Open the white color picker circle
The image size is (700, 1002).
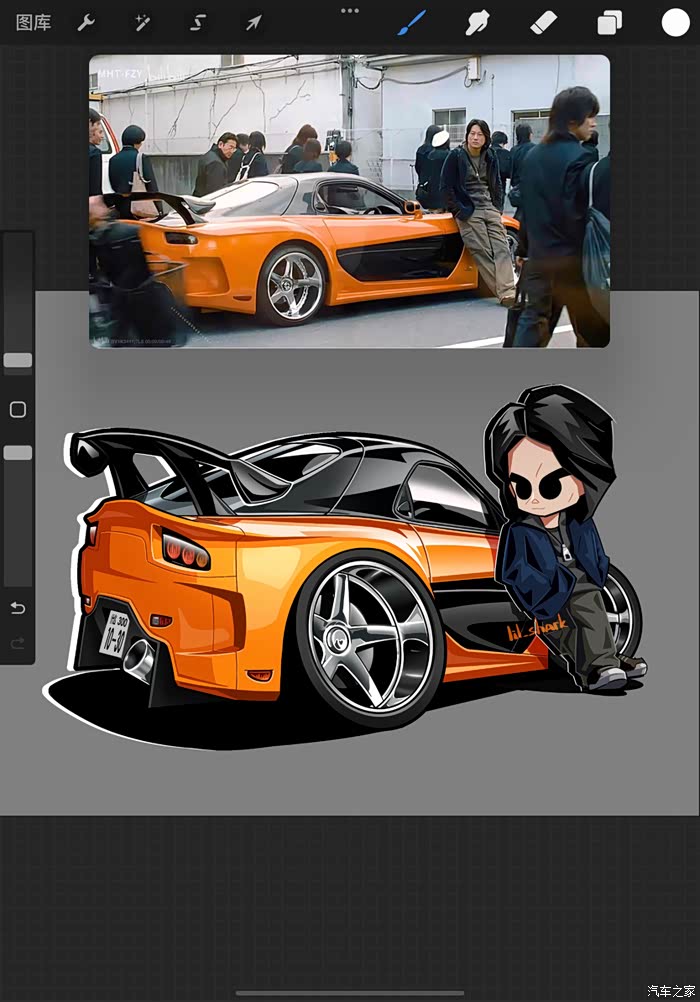(675, 23)
